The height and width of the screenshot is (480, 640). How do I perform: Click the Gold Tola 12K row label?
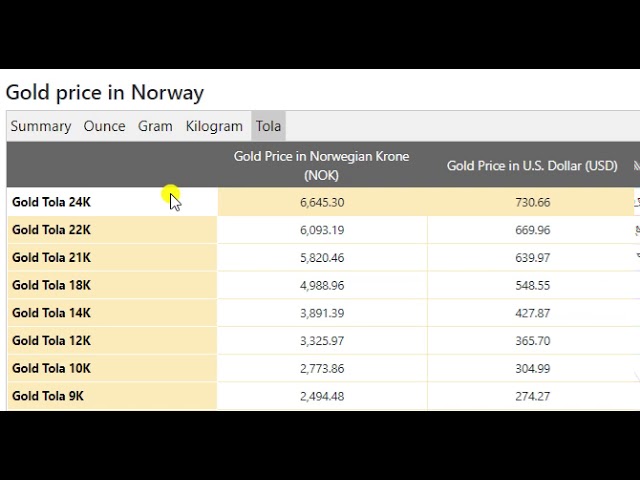click(x=52, y=341)
